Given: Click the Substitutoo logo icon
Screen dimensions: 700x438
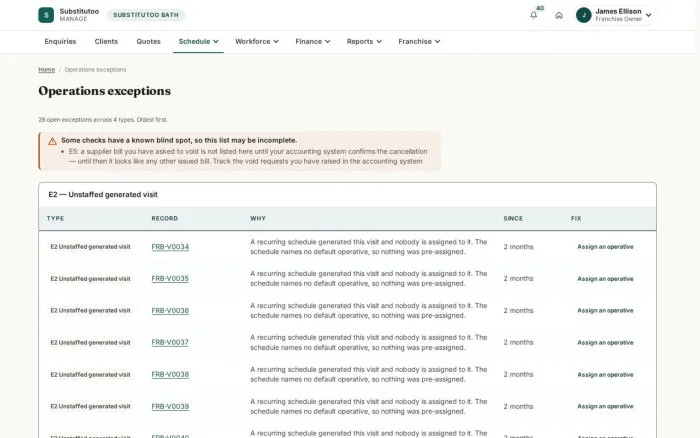Looking at the screenshot, I should tap(46, 15).
